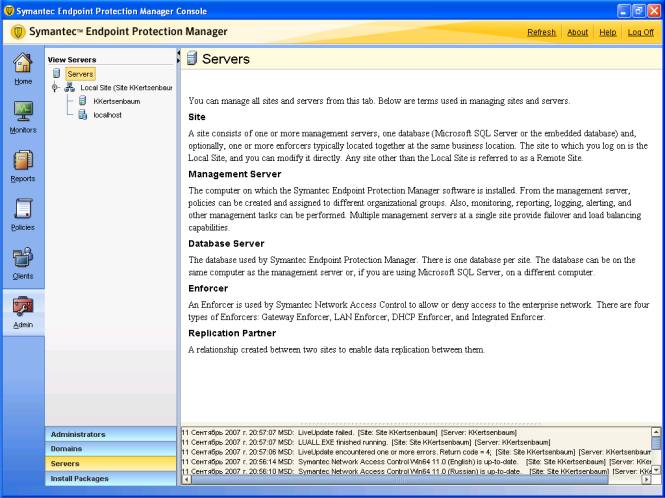Close the Symantec console window
This screenshot has height=498, width=665.
click(654, 11)
